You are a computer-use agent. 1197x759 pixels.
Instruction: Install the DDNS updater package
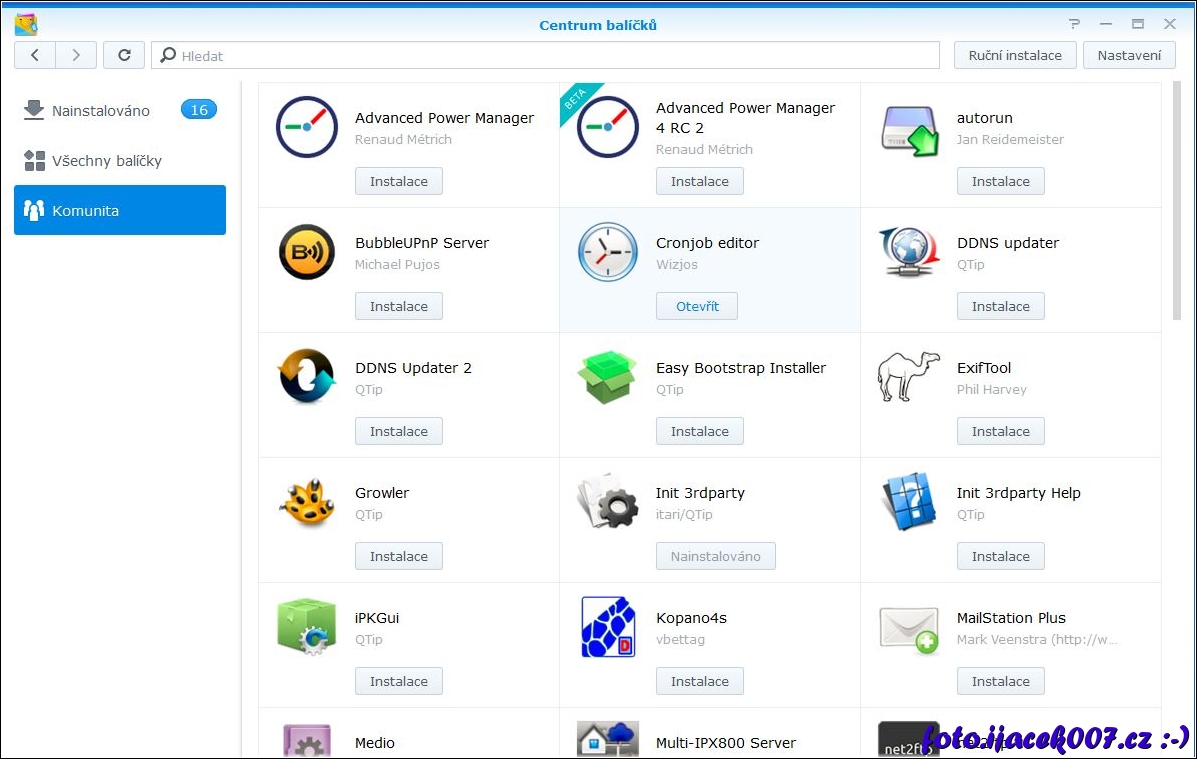click(x=1000, y=306)
